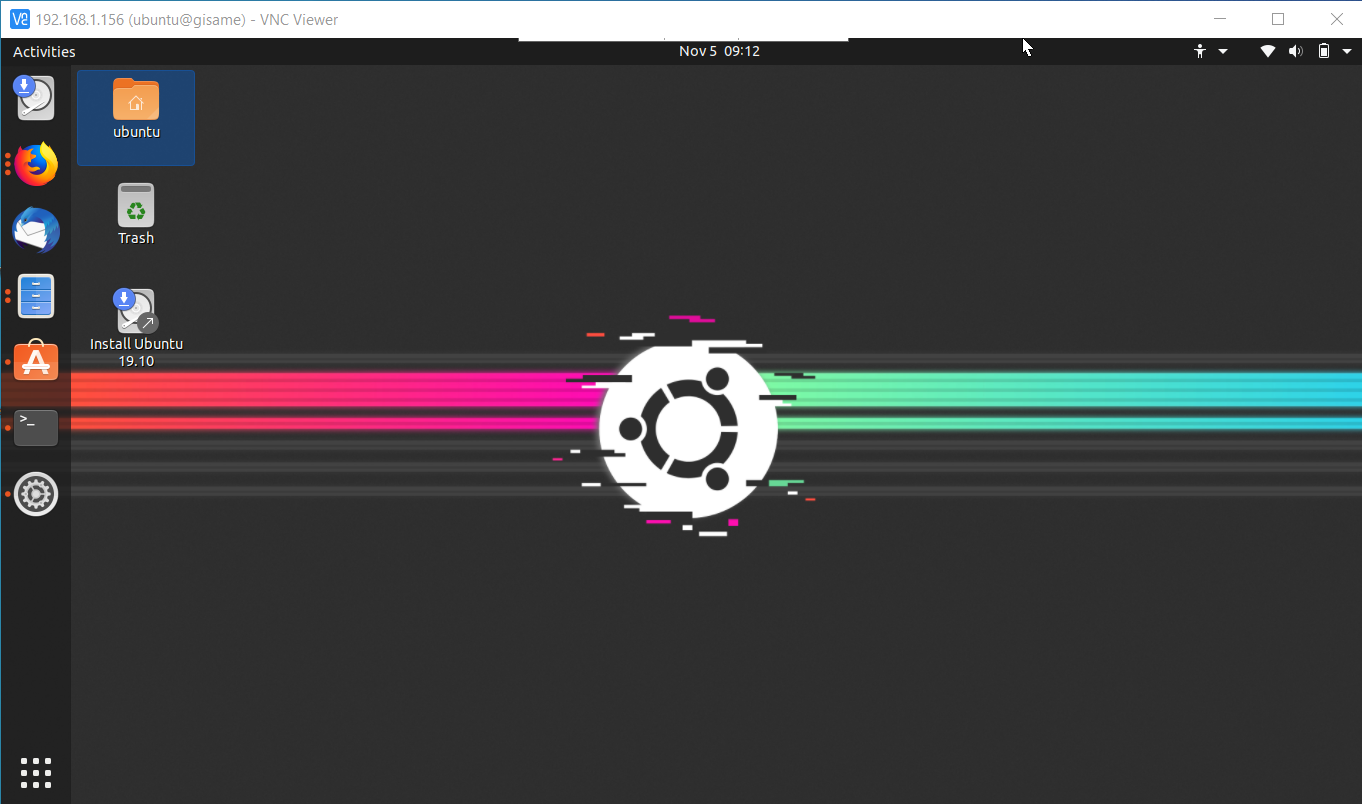The image size is (1362, 804).
Task: Open Terminal from the dock
Action: tap(36, 427)
